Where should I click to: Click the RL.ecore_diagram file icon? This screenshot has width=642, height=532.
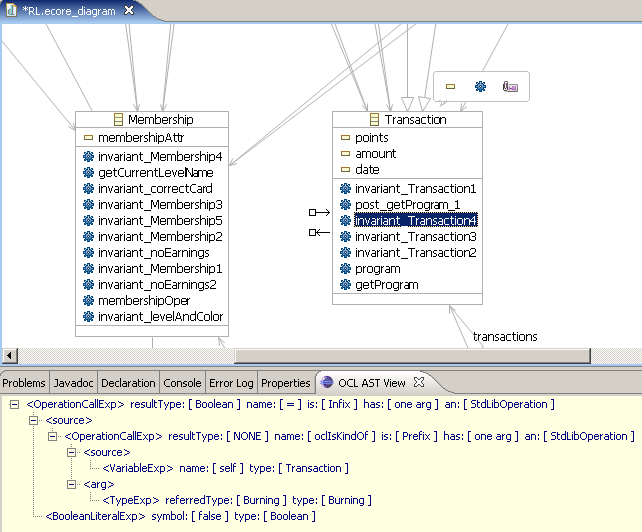pos(11,10)
